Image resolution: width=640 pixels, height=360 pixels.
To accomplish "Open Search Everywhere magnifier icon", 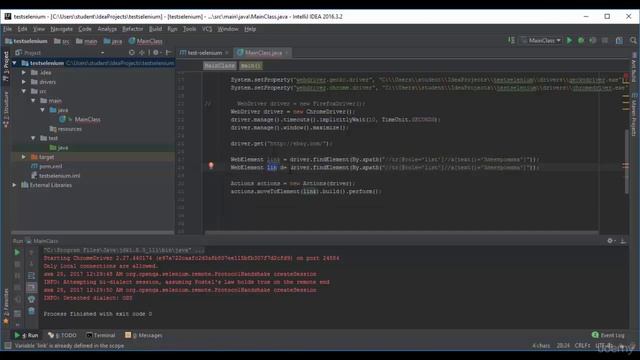I will click(633, 40).
